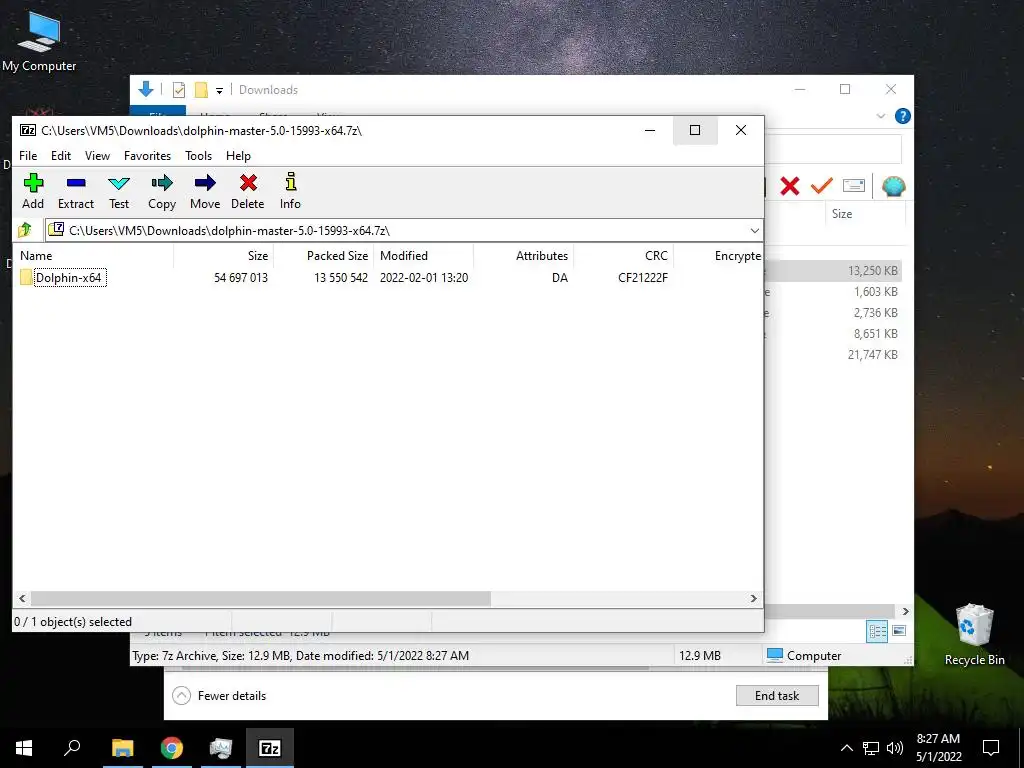Image resolution: width=1024 pixels, height=768 pixels.
Task: Click scroll left arrow in 7-Zip list
Action: click(x=22, y=598)
